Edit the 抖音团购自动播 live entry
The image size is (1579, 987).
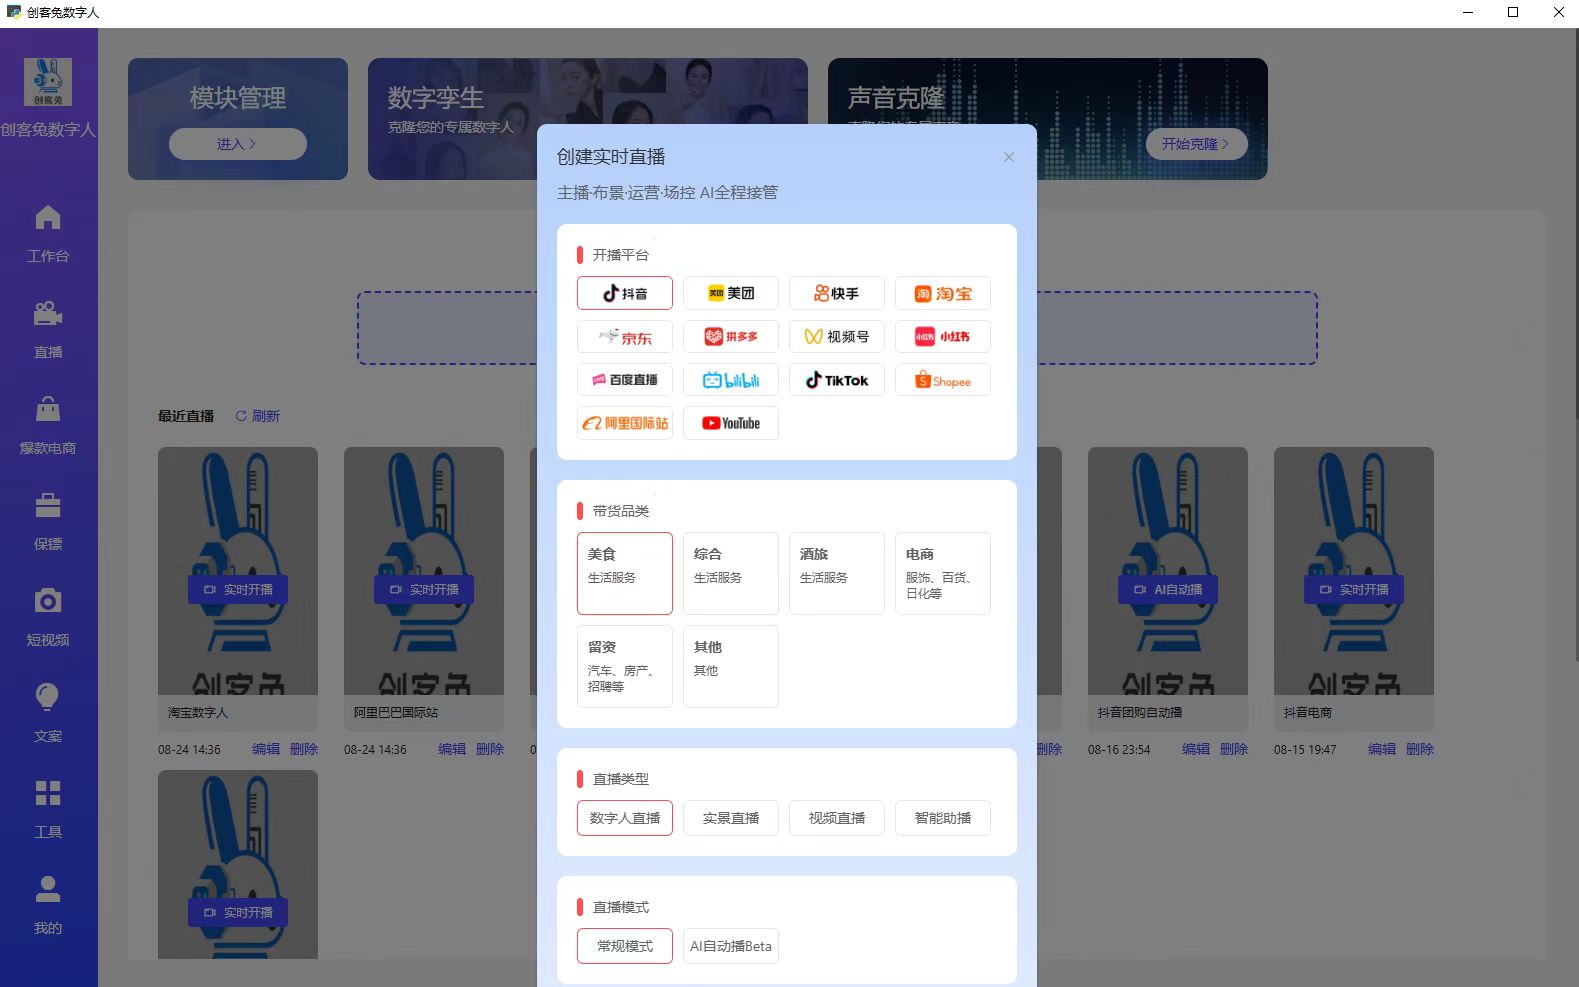click(1196, 749)
